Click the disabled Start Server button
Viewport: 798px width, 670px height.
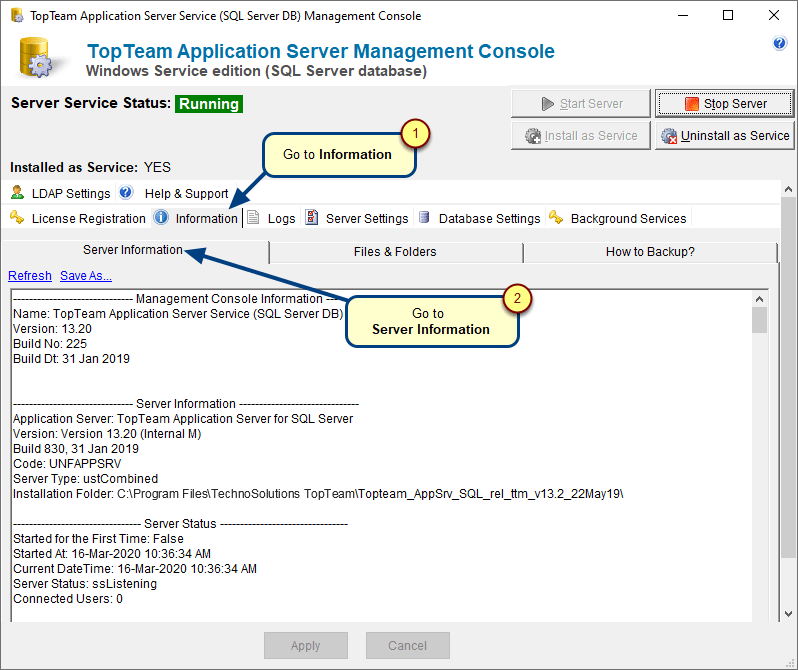click(581, 104)
